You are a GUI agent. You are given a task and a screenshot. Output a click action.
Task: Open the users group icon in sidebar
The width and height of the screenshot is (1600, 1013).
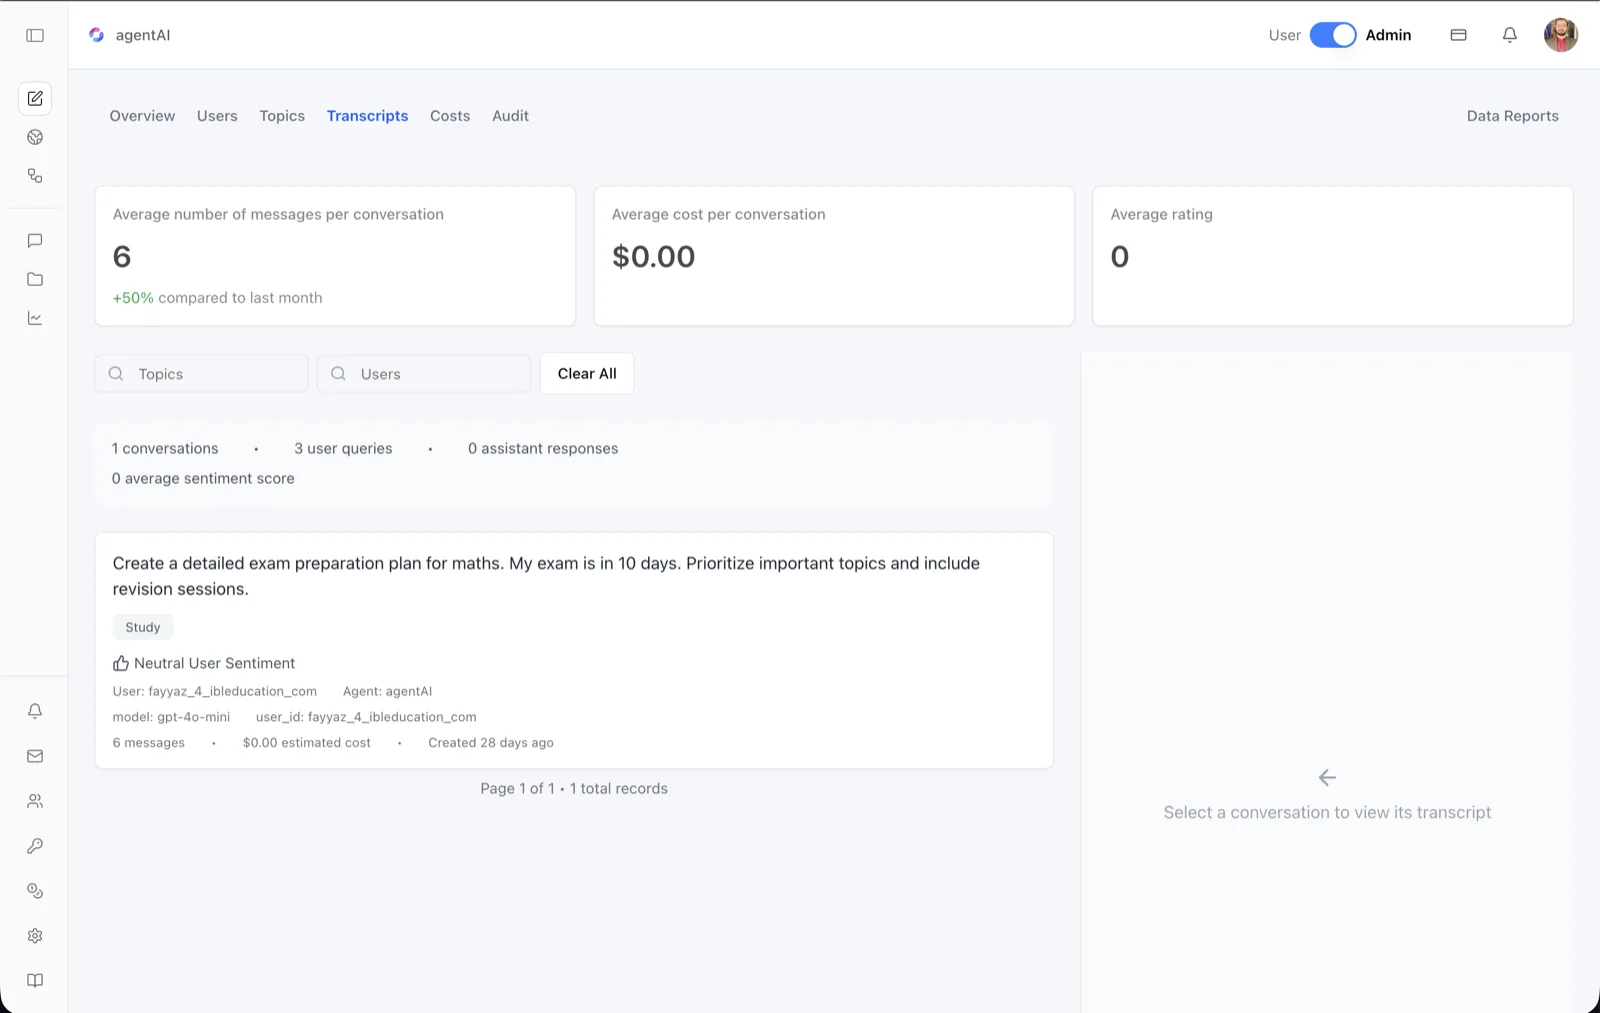35,801
